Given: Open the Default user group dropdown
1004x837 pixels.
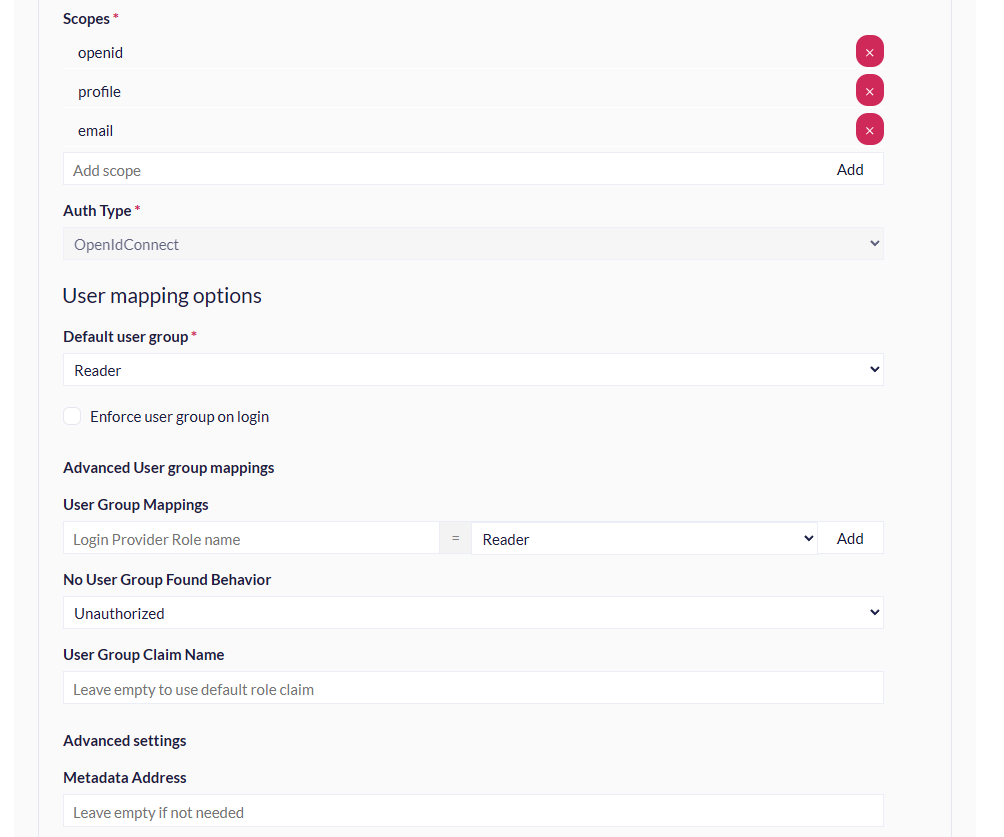Looking at the screenshot, I should [473, 369].
